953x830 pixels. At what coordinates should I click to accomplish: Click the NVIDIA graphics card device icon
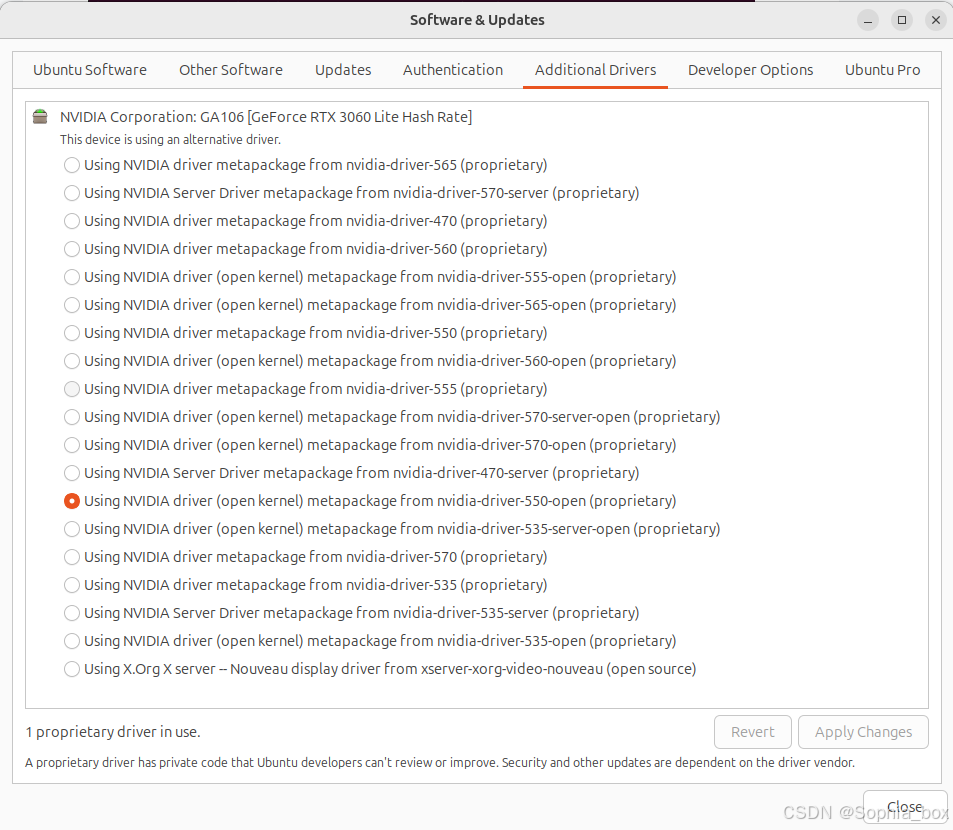(x=40, y=117)
